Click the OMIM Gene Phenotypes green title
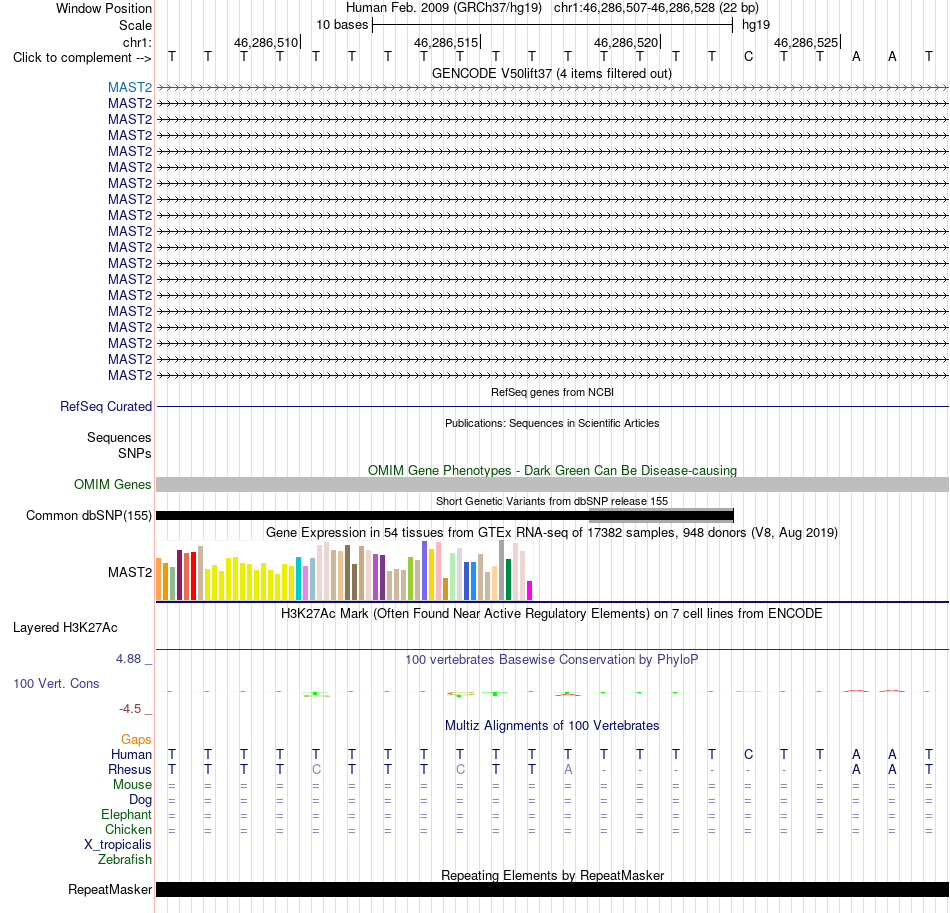 click(x=552, y=470)
